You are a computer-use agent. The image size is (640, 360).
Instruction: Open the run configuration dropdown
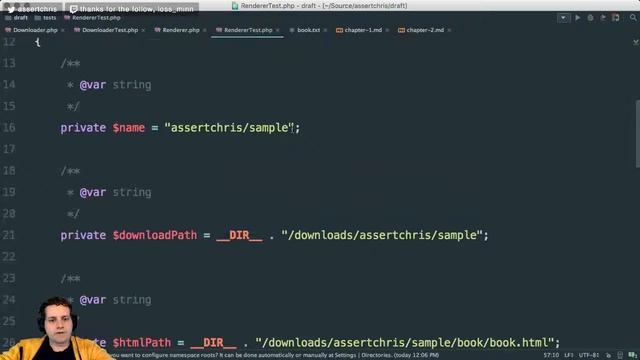click(563, 18)
